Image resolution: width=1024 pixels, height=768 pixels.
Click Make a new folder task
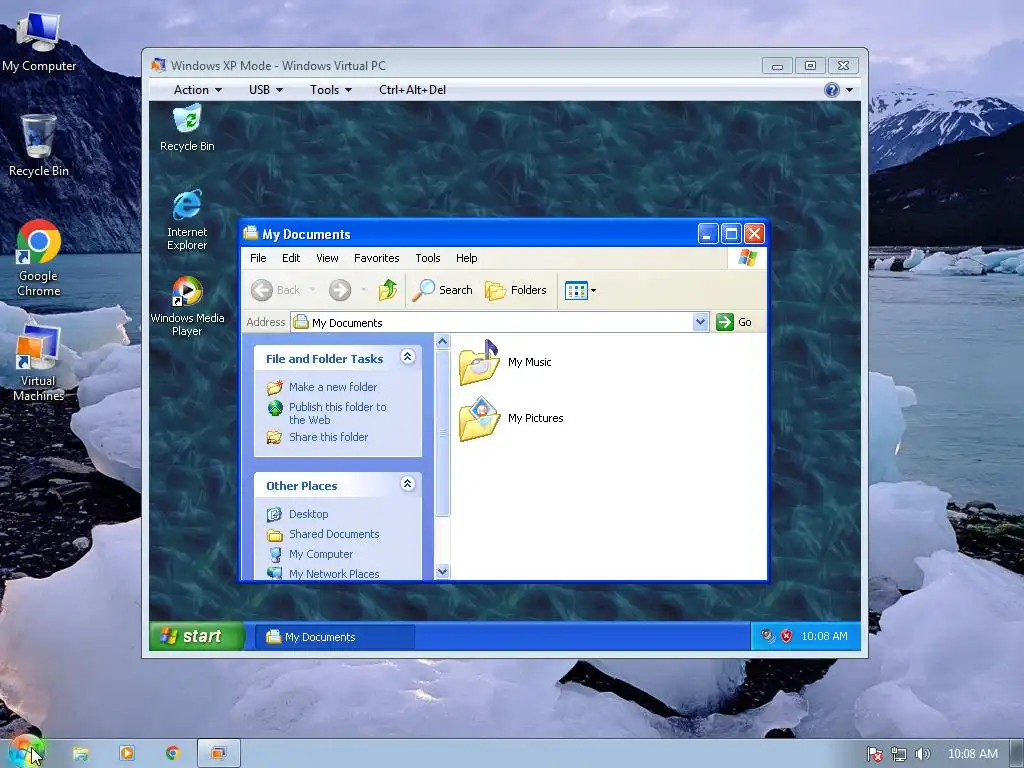click(321, 387)
